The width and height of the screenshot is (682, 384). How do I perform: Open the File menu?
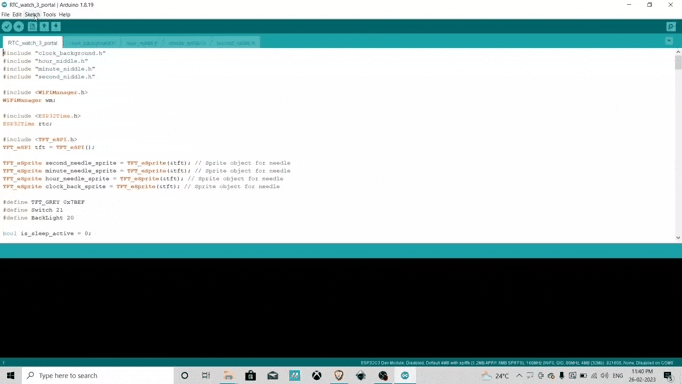[5, 14]
